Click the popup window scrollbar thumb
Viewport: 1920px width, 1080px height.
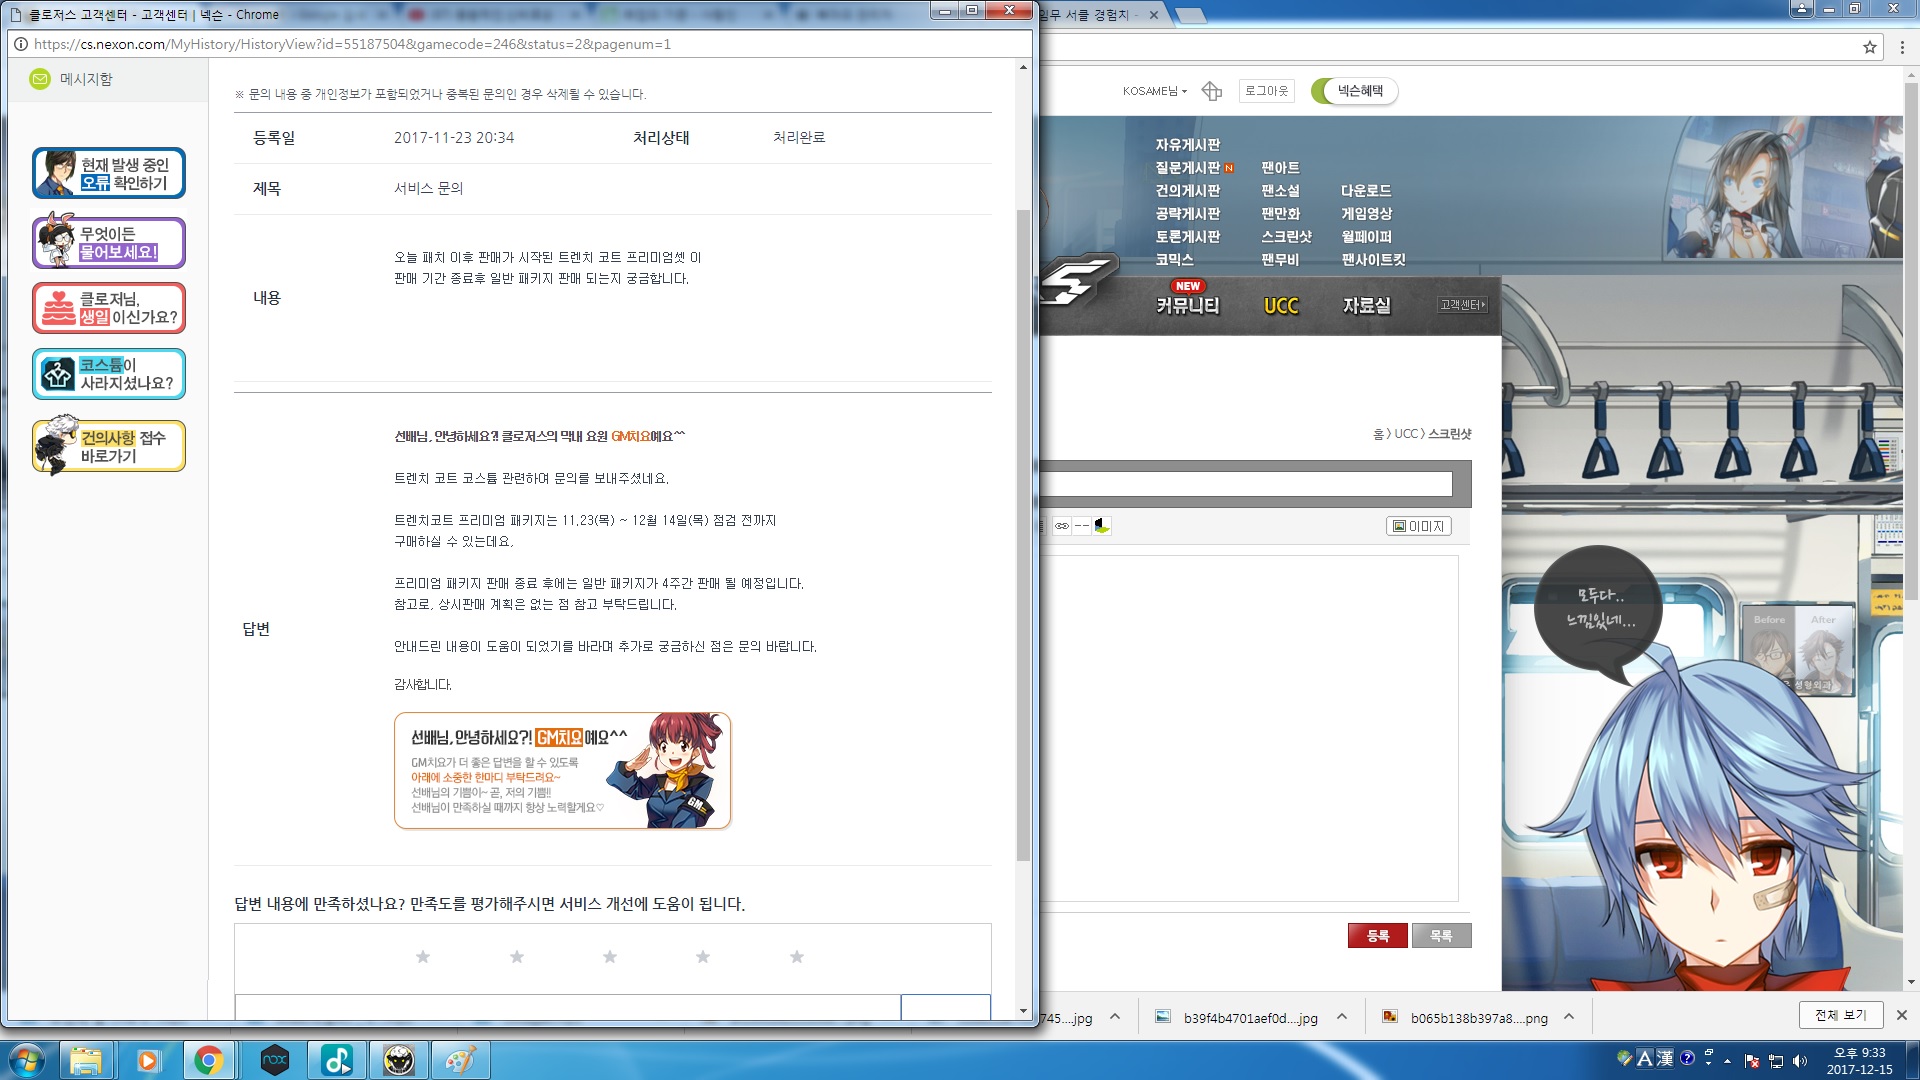(1023, 535)
